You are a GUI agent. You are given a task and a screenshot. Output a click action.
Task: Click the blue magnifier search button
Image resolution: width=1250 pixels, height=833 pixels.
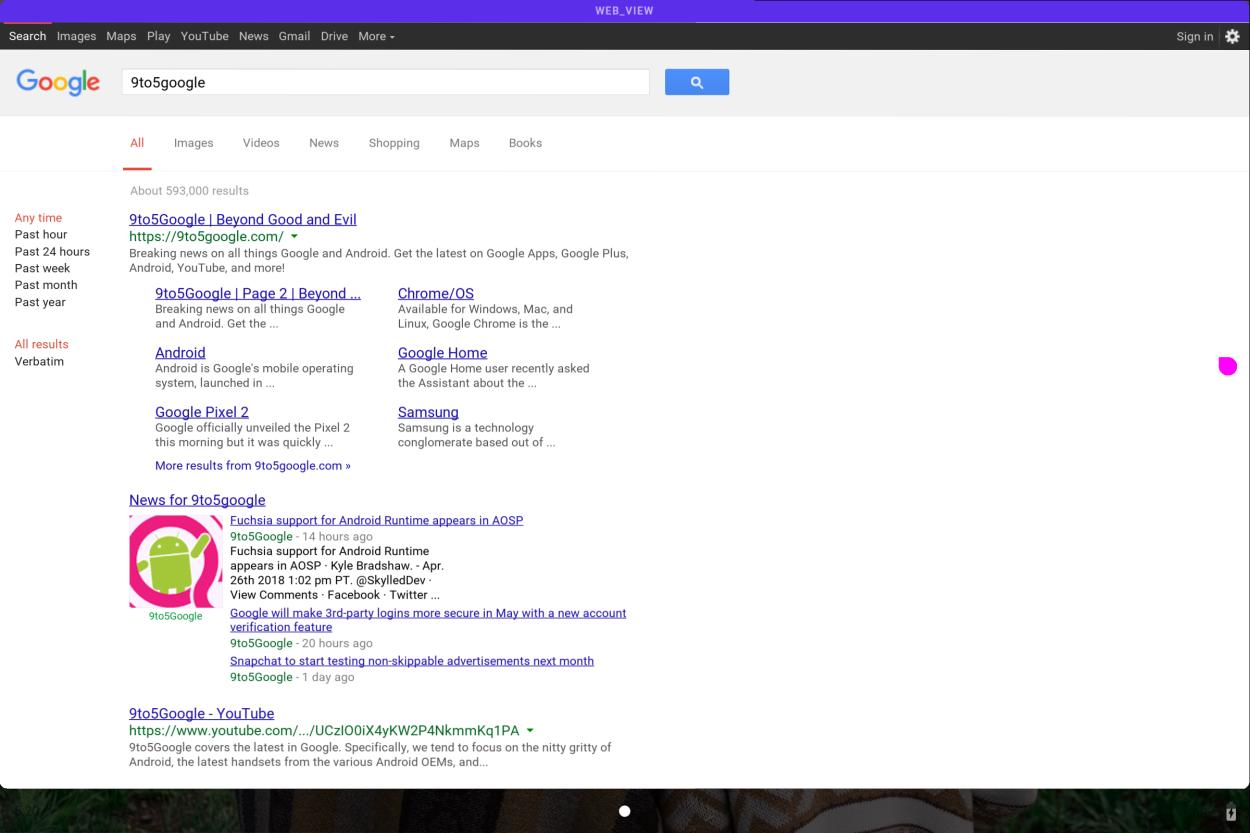[696, 82]
